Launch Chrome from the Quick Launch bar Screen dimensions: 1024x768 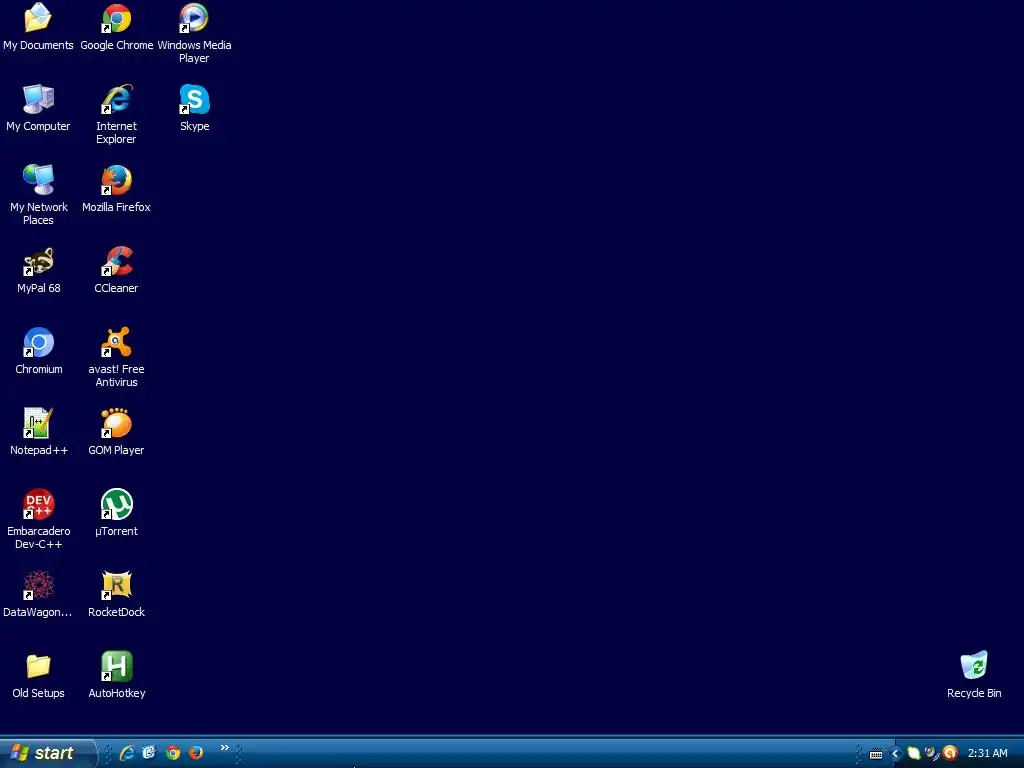[173, 753]
